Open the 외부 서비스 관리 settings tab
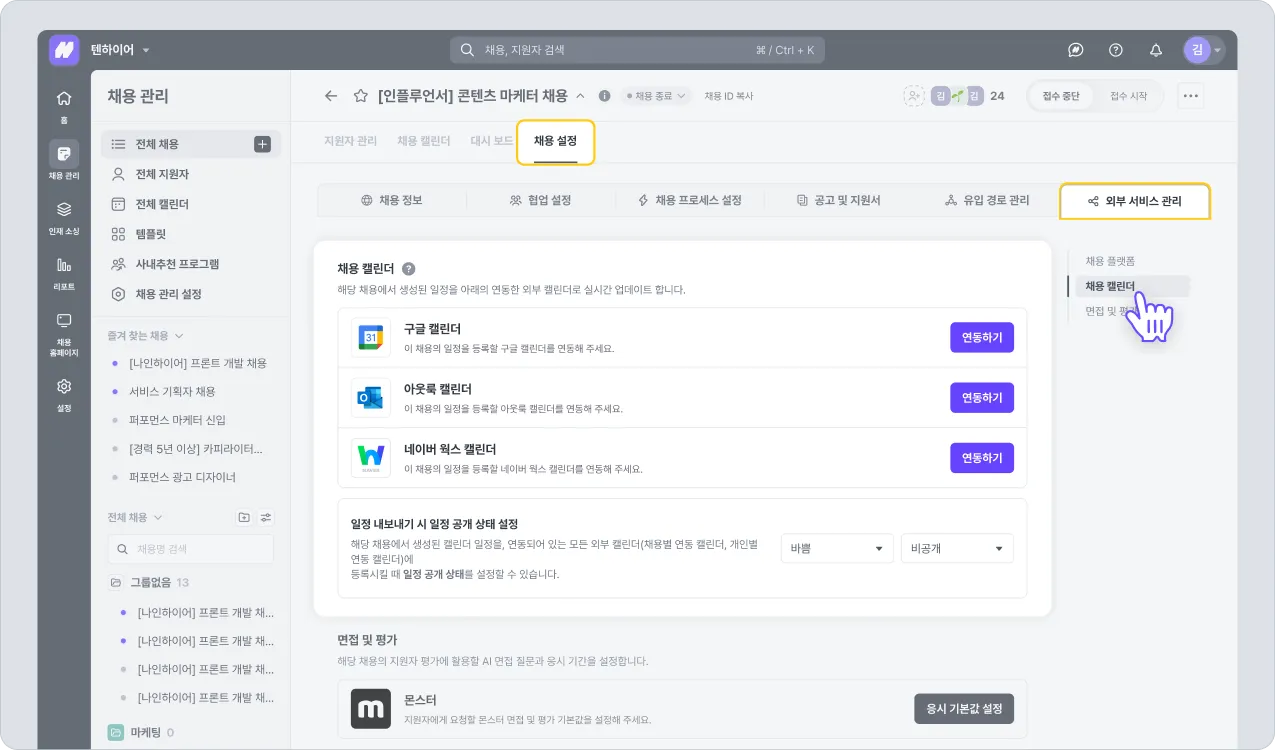Screen dimensions: 1275x750 (x=1134, y=201)
